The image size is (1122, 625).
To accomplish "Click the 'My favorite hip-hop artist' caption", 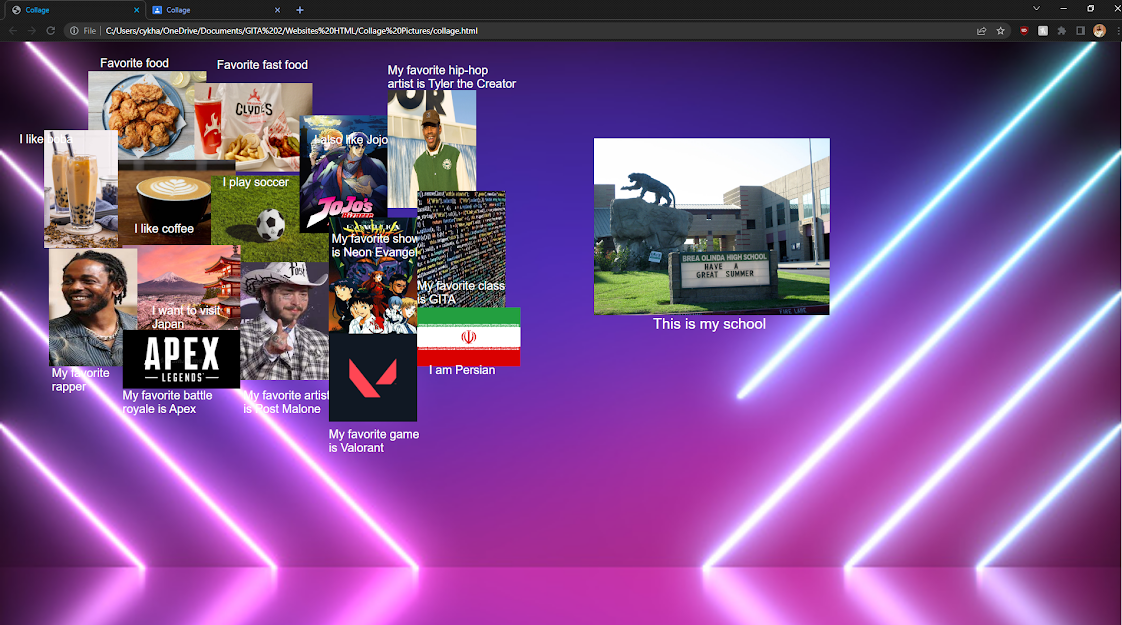I will 452,77.
